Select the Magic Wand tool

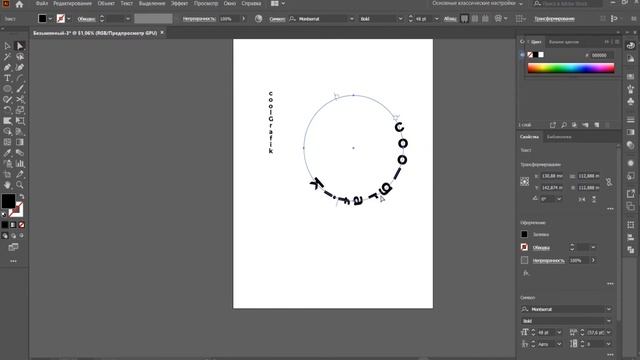7,57
